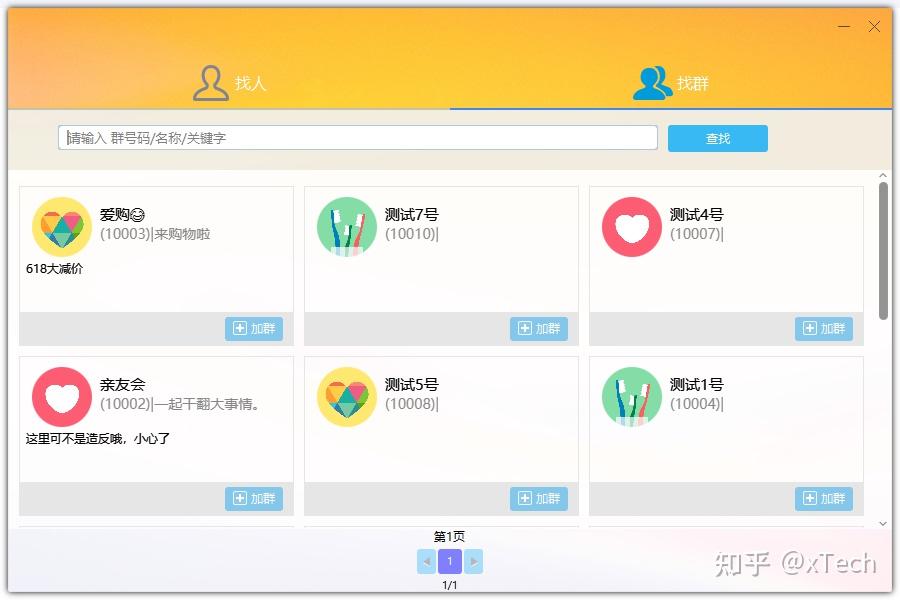Click the 618大减价 description text
Screen dimensions: 900x600
tap(55, 269)
